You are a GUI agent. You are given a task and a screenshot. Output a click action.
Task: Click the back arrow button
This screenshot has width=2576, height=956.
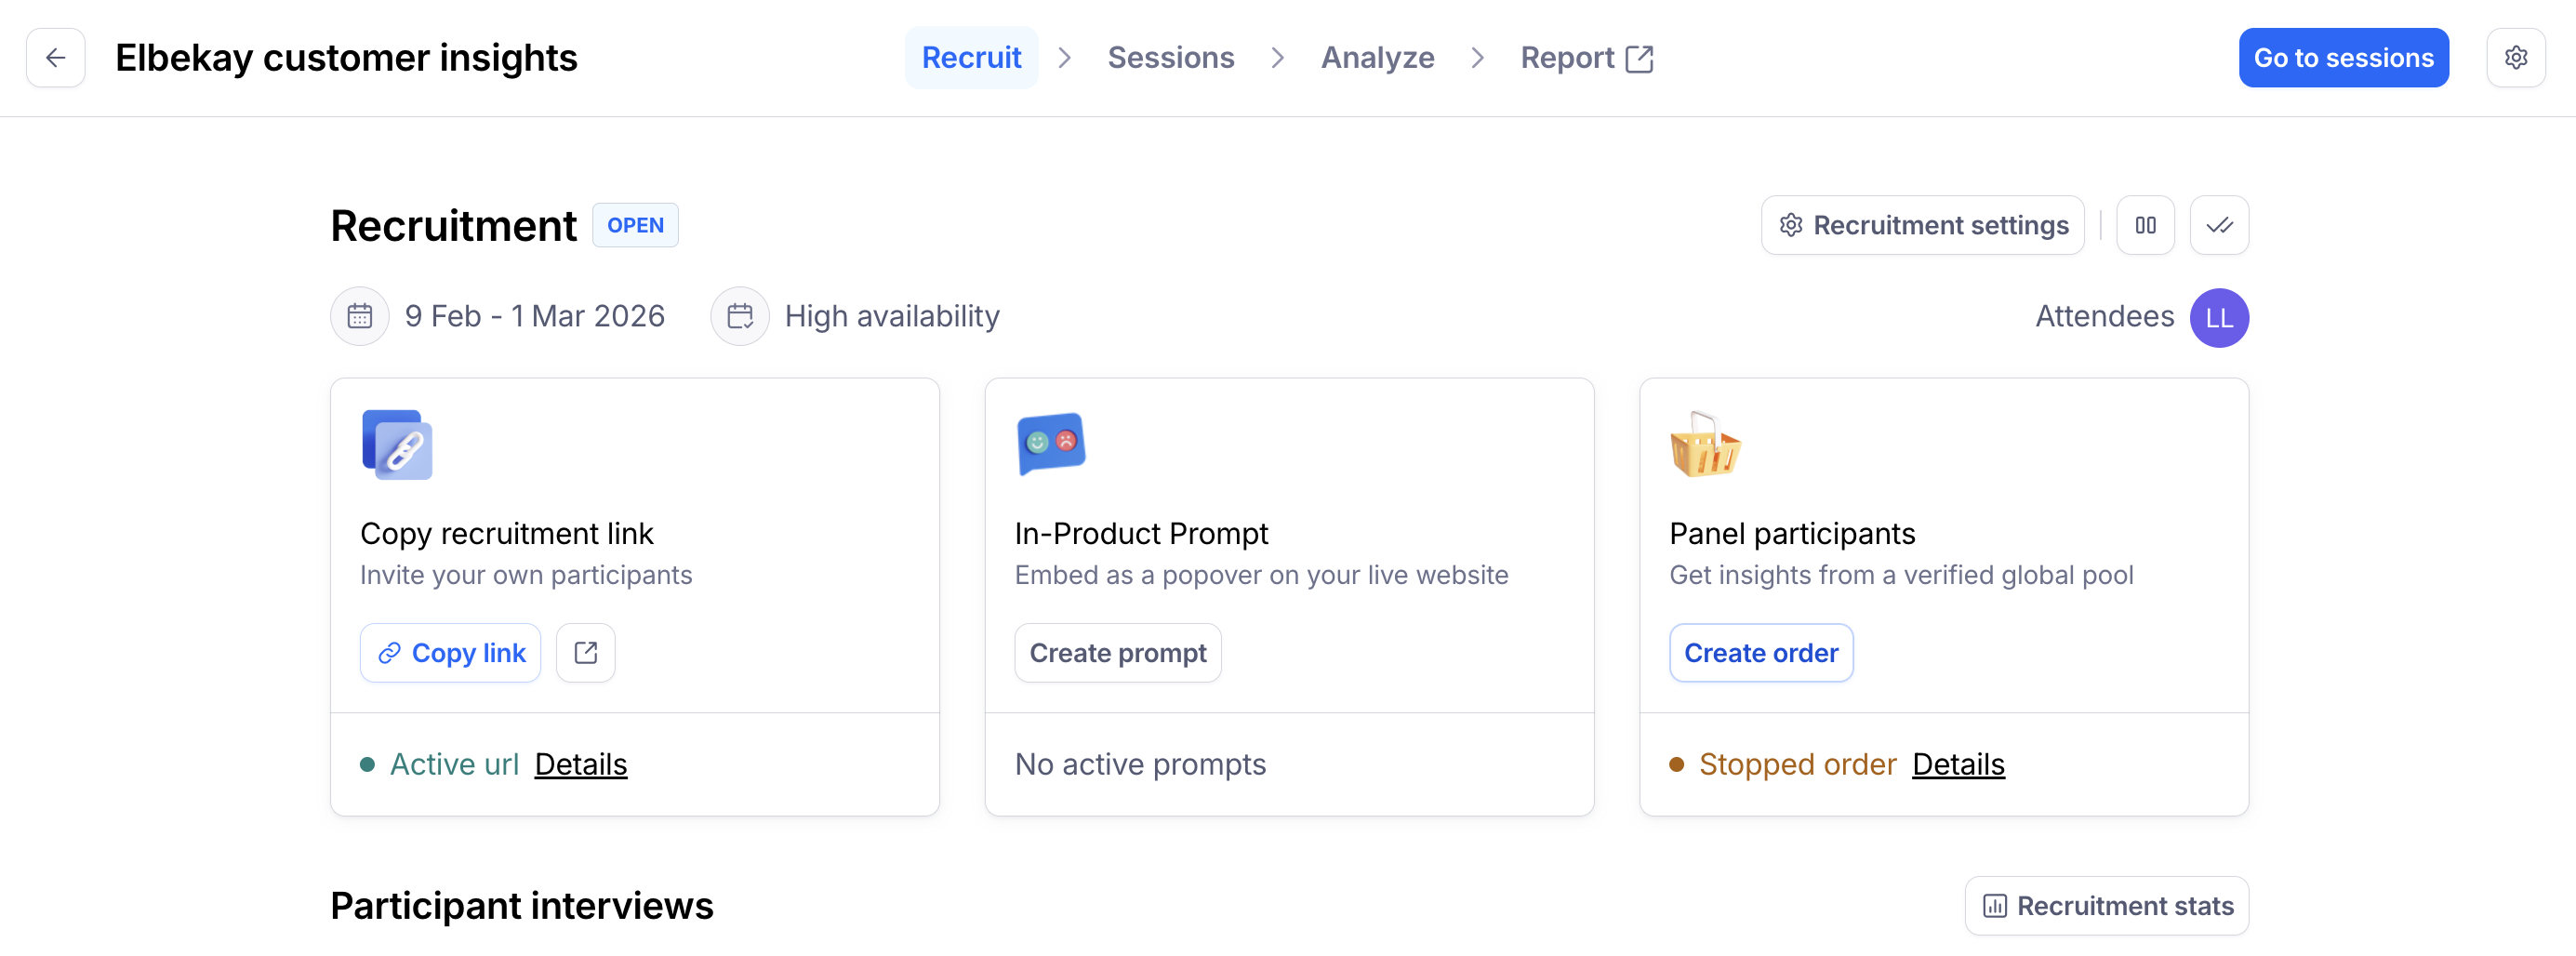[56, 58]
